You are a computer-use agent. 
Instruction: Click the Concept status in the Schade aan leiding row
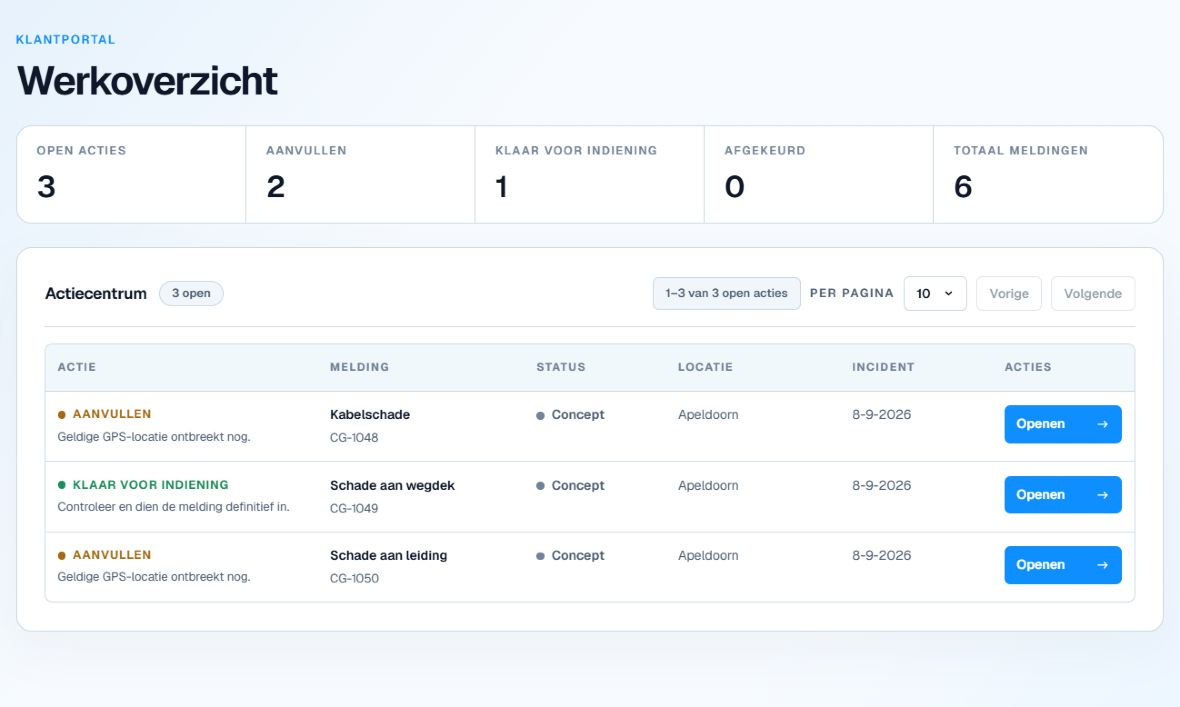[x=570, y=556]
